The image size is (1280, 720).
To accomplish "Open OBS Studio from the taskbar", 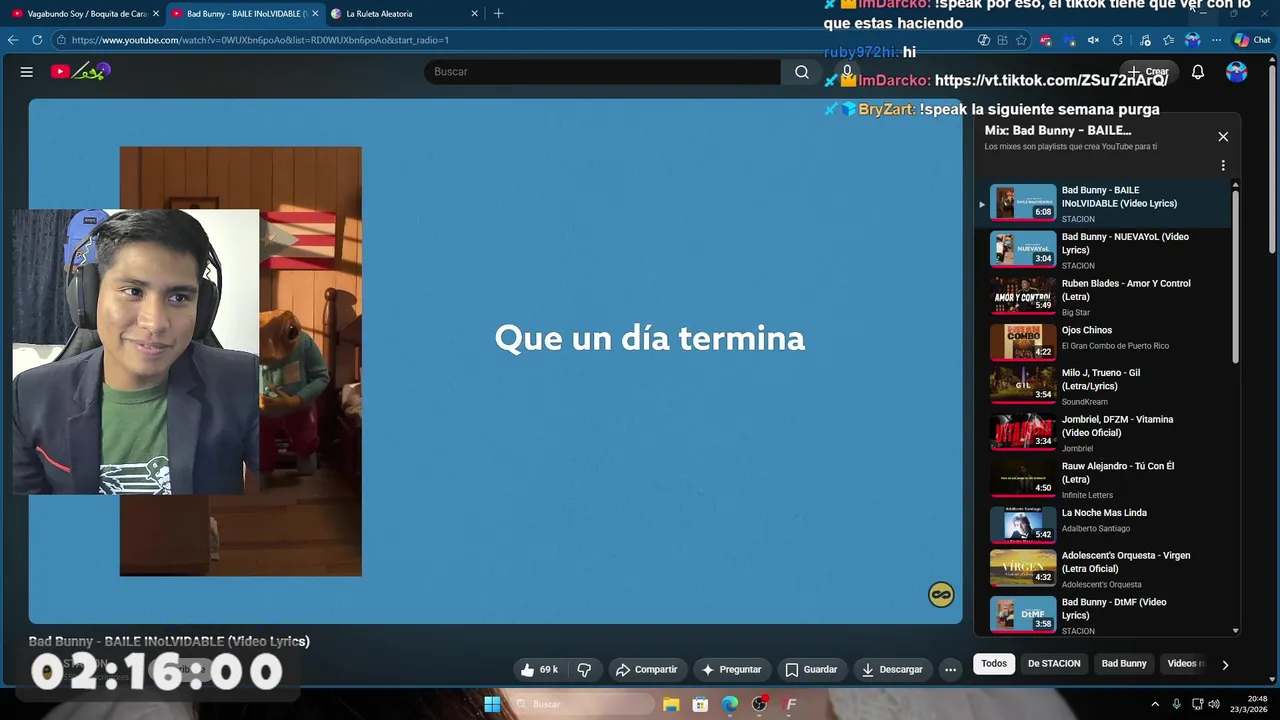I will [x=760, y=704].
